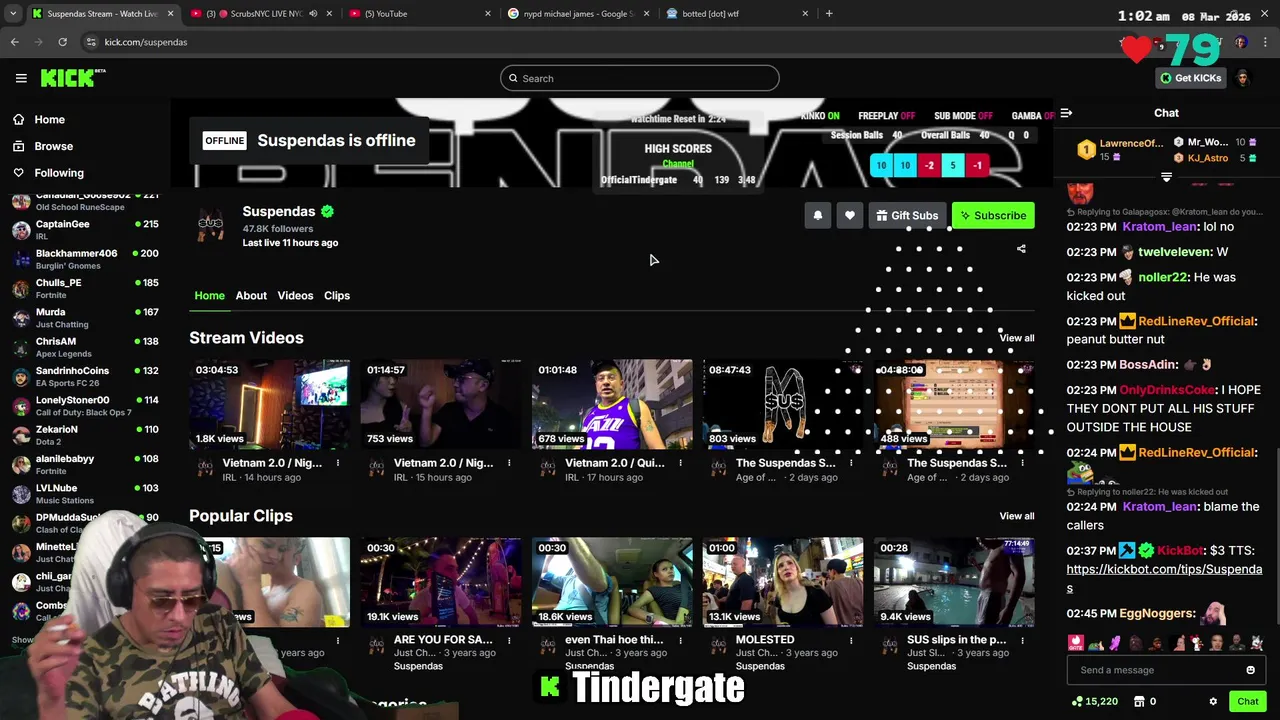Screen dimensions: 1280x720
Task: Open 03:04:53 Vietnam stream video thumbnail
Action: click(270, 404)
